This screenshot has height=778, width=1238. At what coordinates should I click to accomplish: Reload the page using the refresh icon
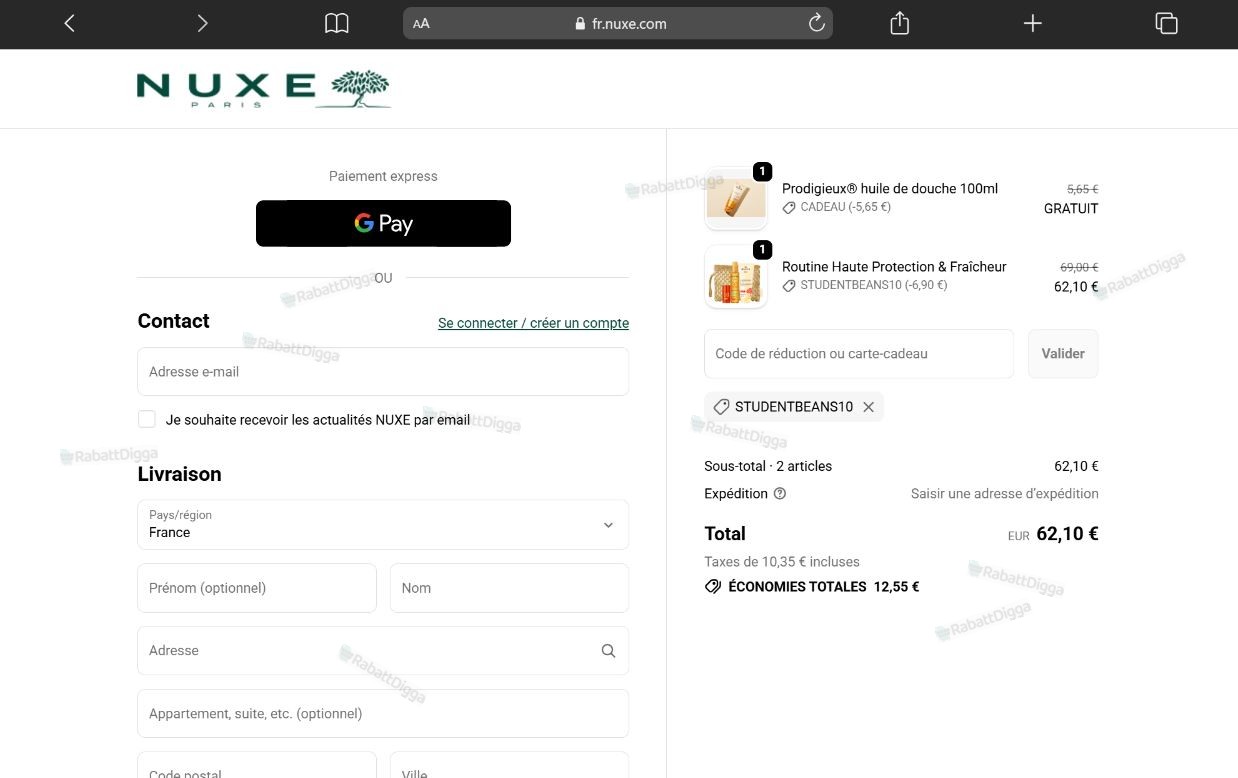(x=816, y=23)
